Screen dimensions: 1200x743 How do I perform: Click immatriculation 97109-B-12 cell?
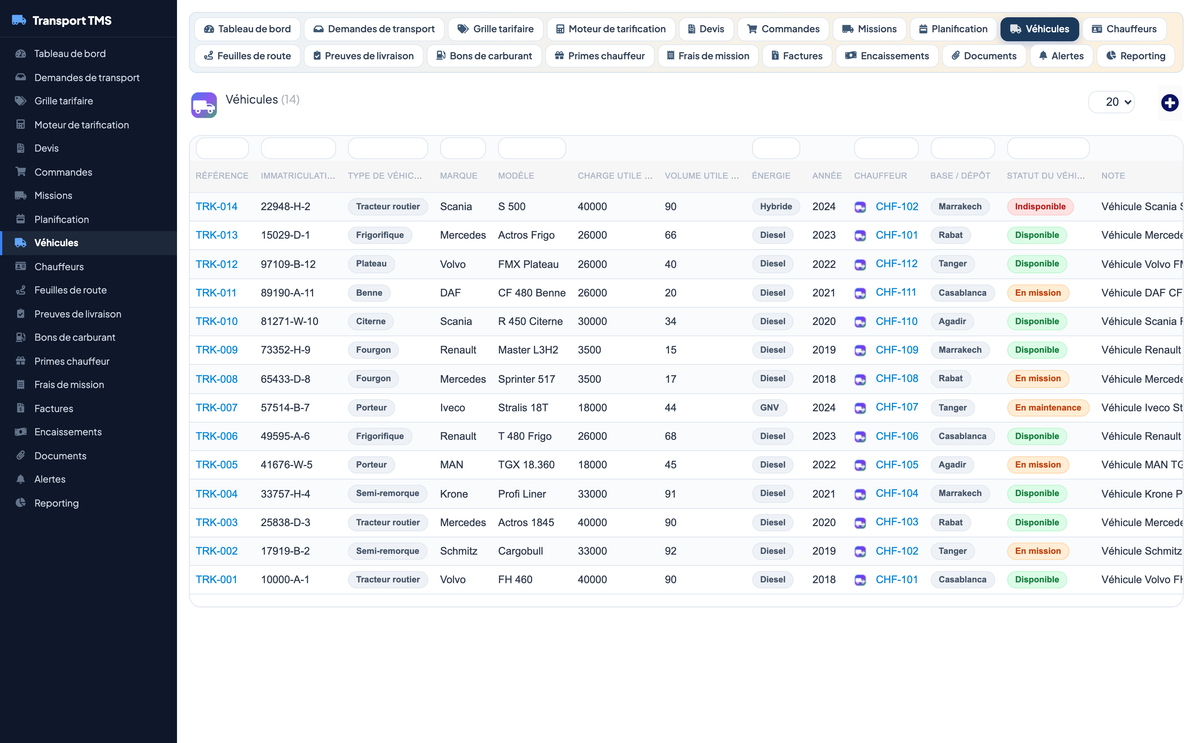pyautogui.click(x=288, y=265)
